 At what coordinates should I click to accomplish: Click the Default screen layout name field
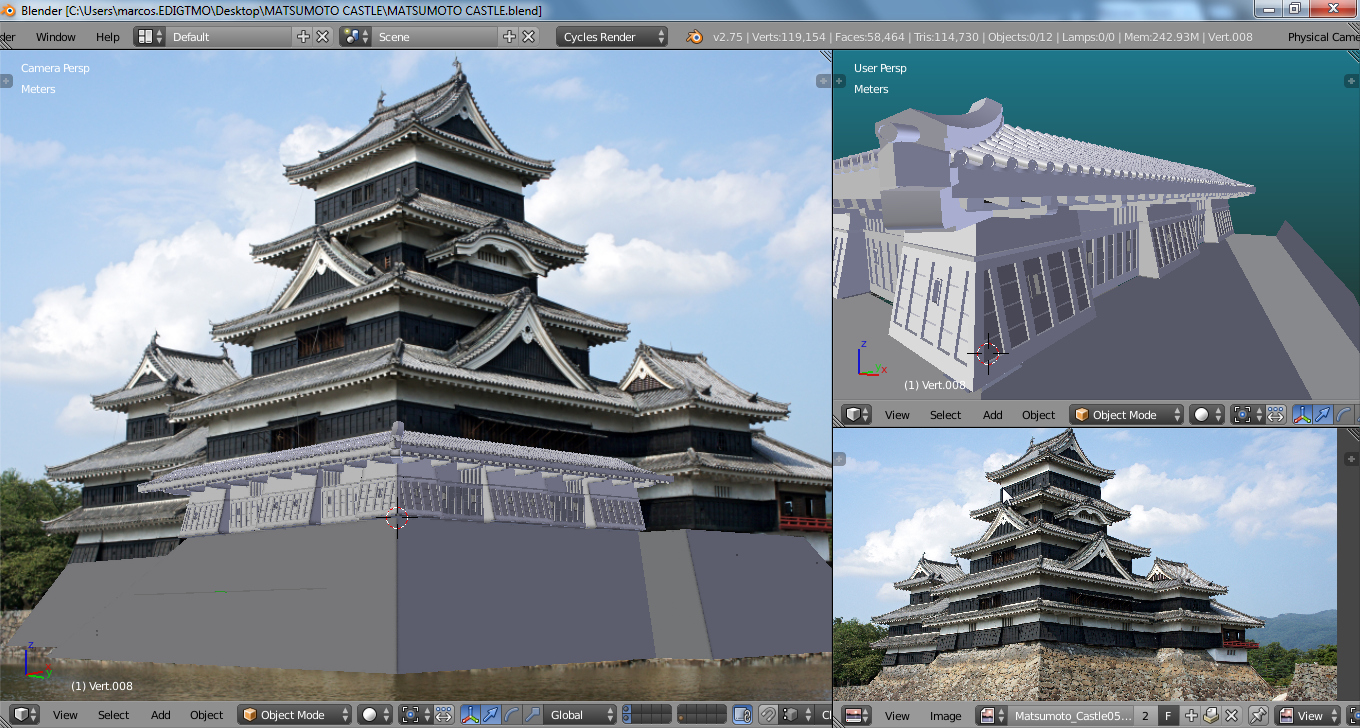(x=230, y=37)
